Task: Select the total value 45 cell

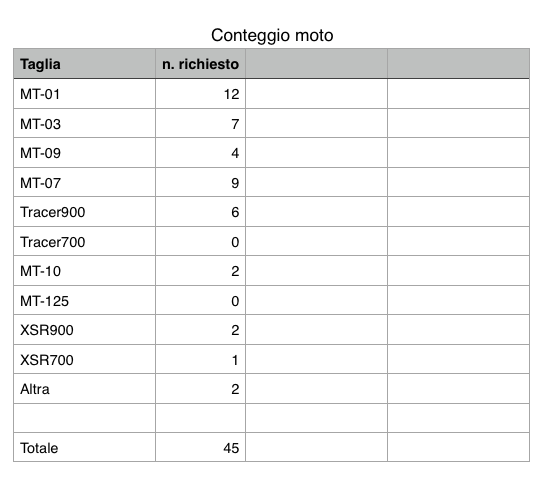Action: coord(200,447)
